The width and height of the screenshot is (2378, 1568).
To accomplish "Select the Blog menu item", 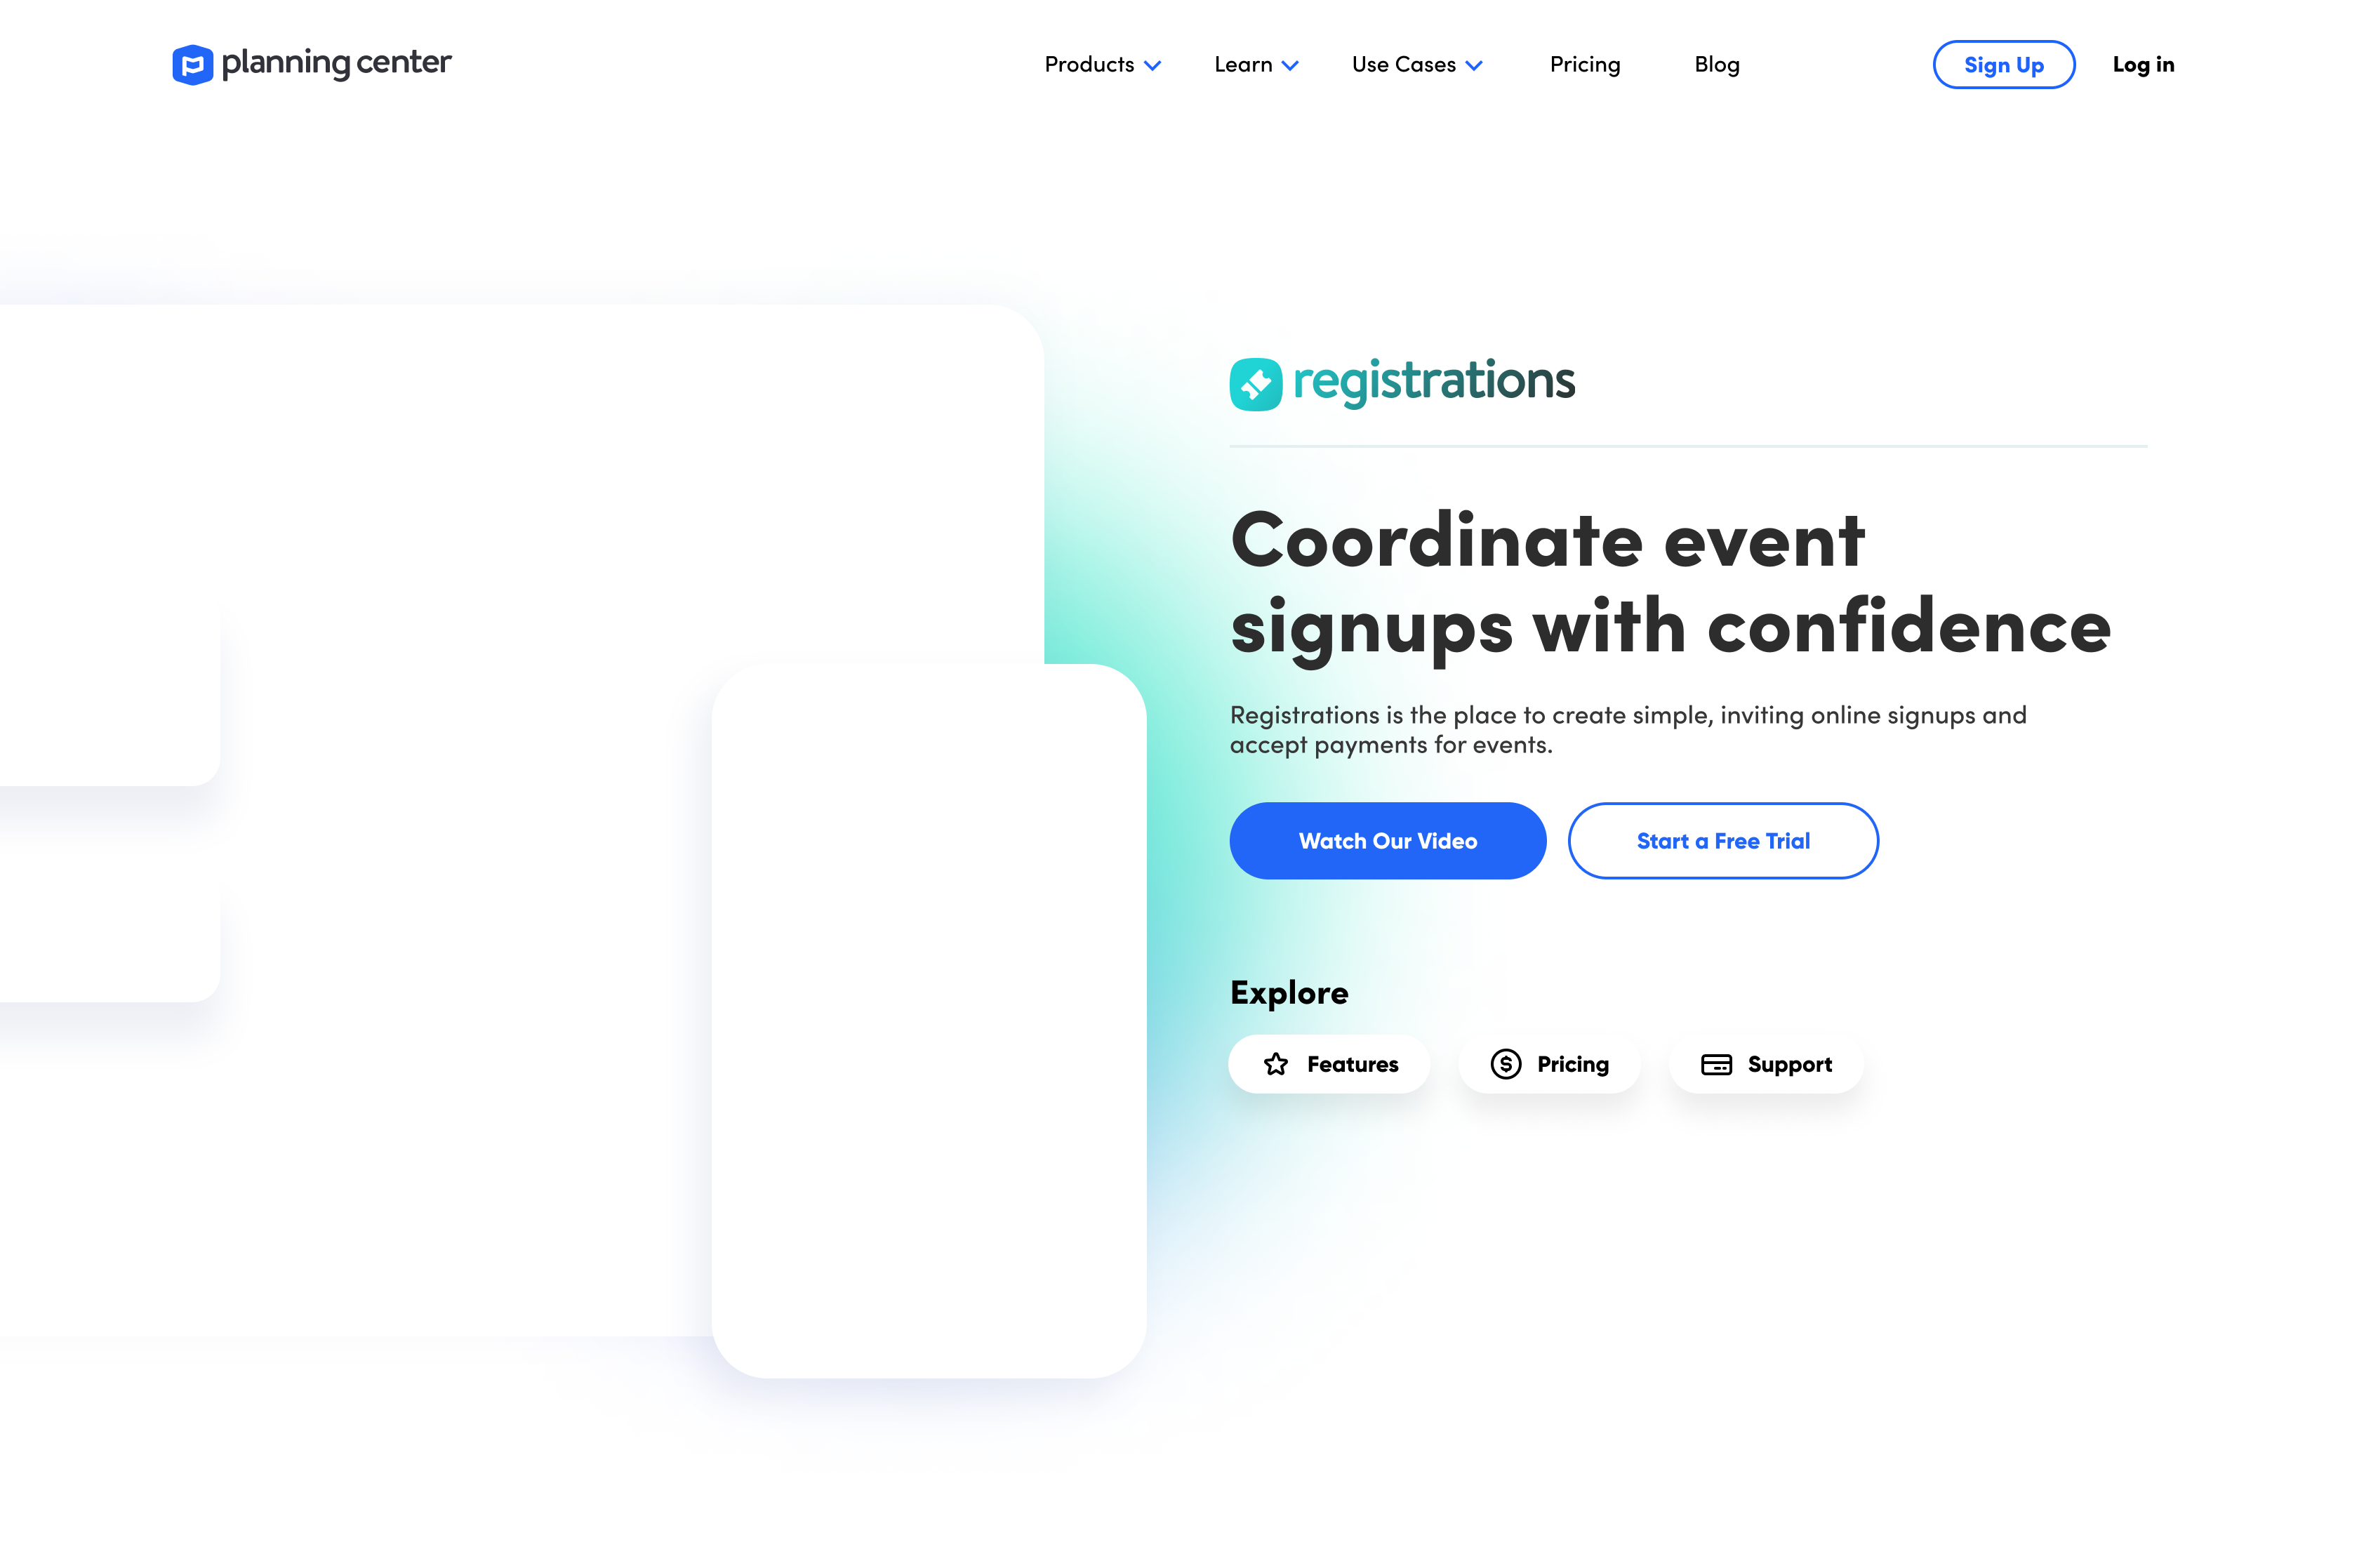I will coord(1717,65).
